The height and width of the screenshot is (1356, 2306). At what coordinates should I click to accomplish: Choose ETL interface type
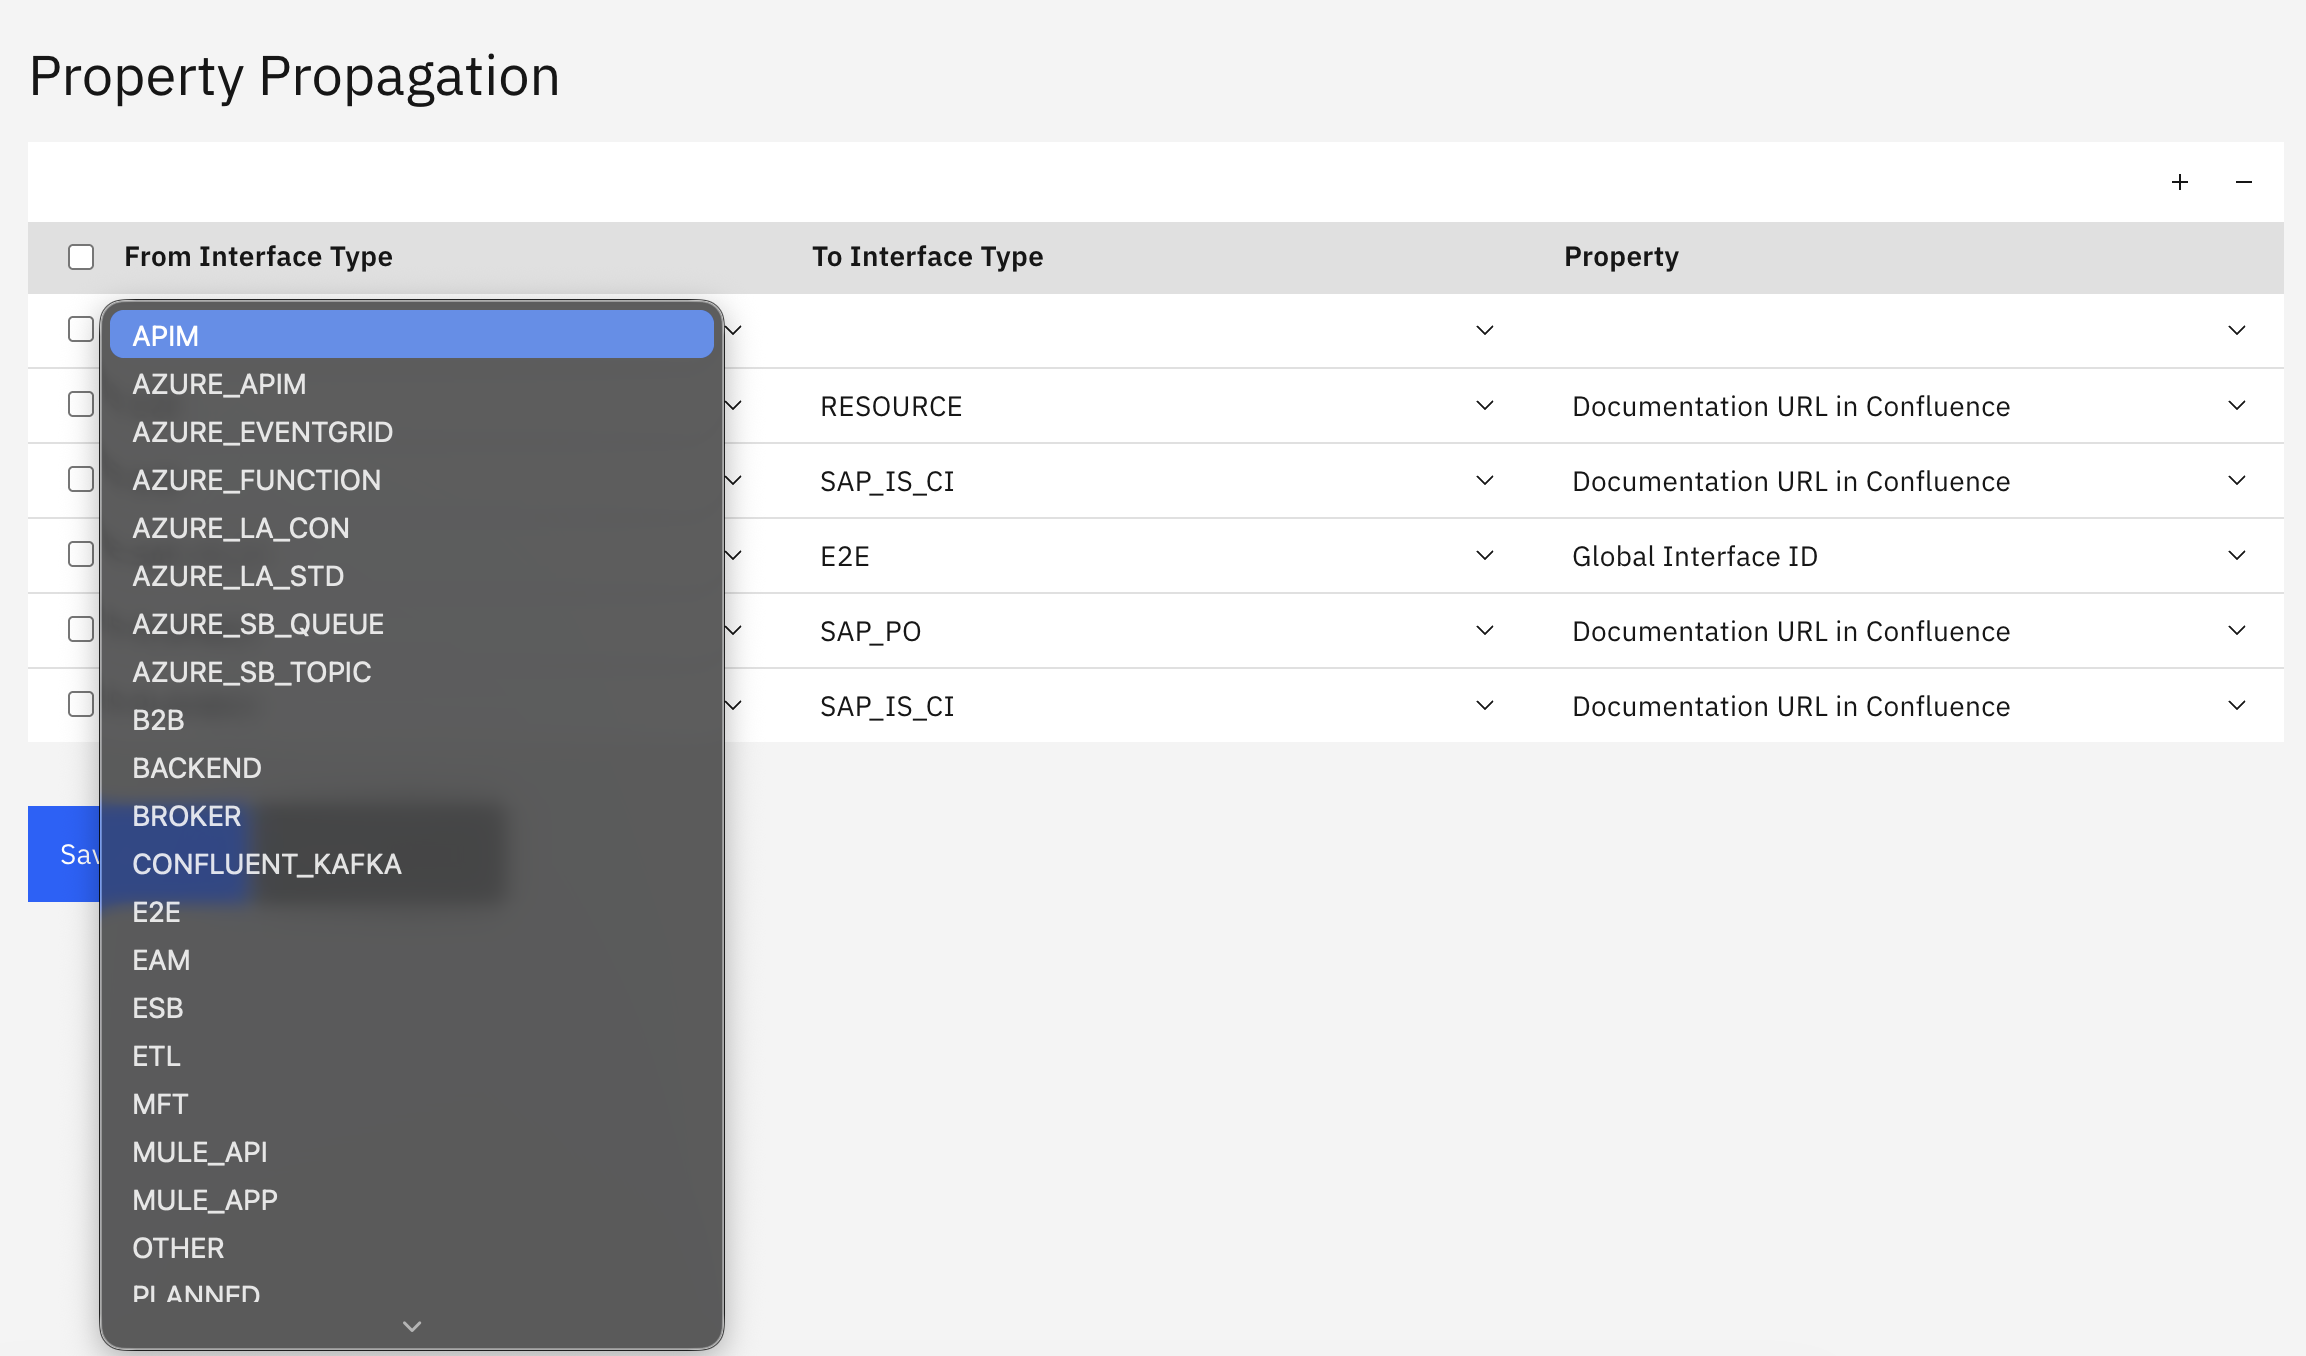[412, 1055]
